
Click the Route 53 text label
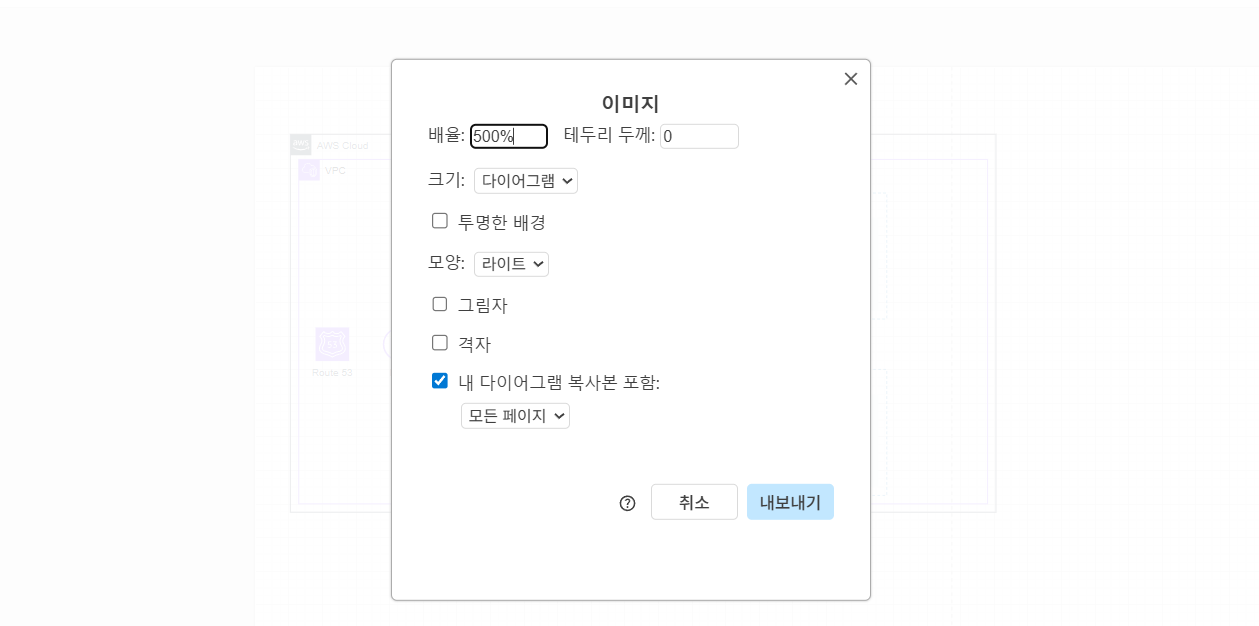(x=332, y=372)
